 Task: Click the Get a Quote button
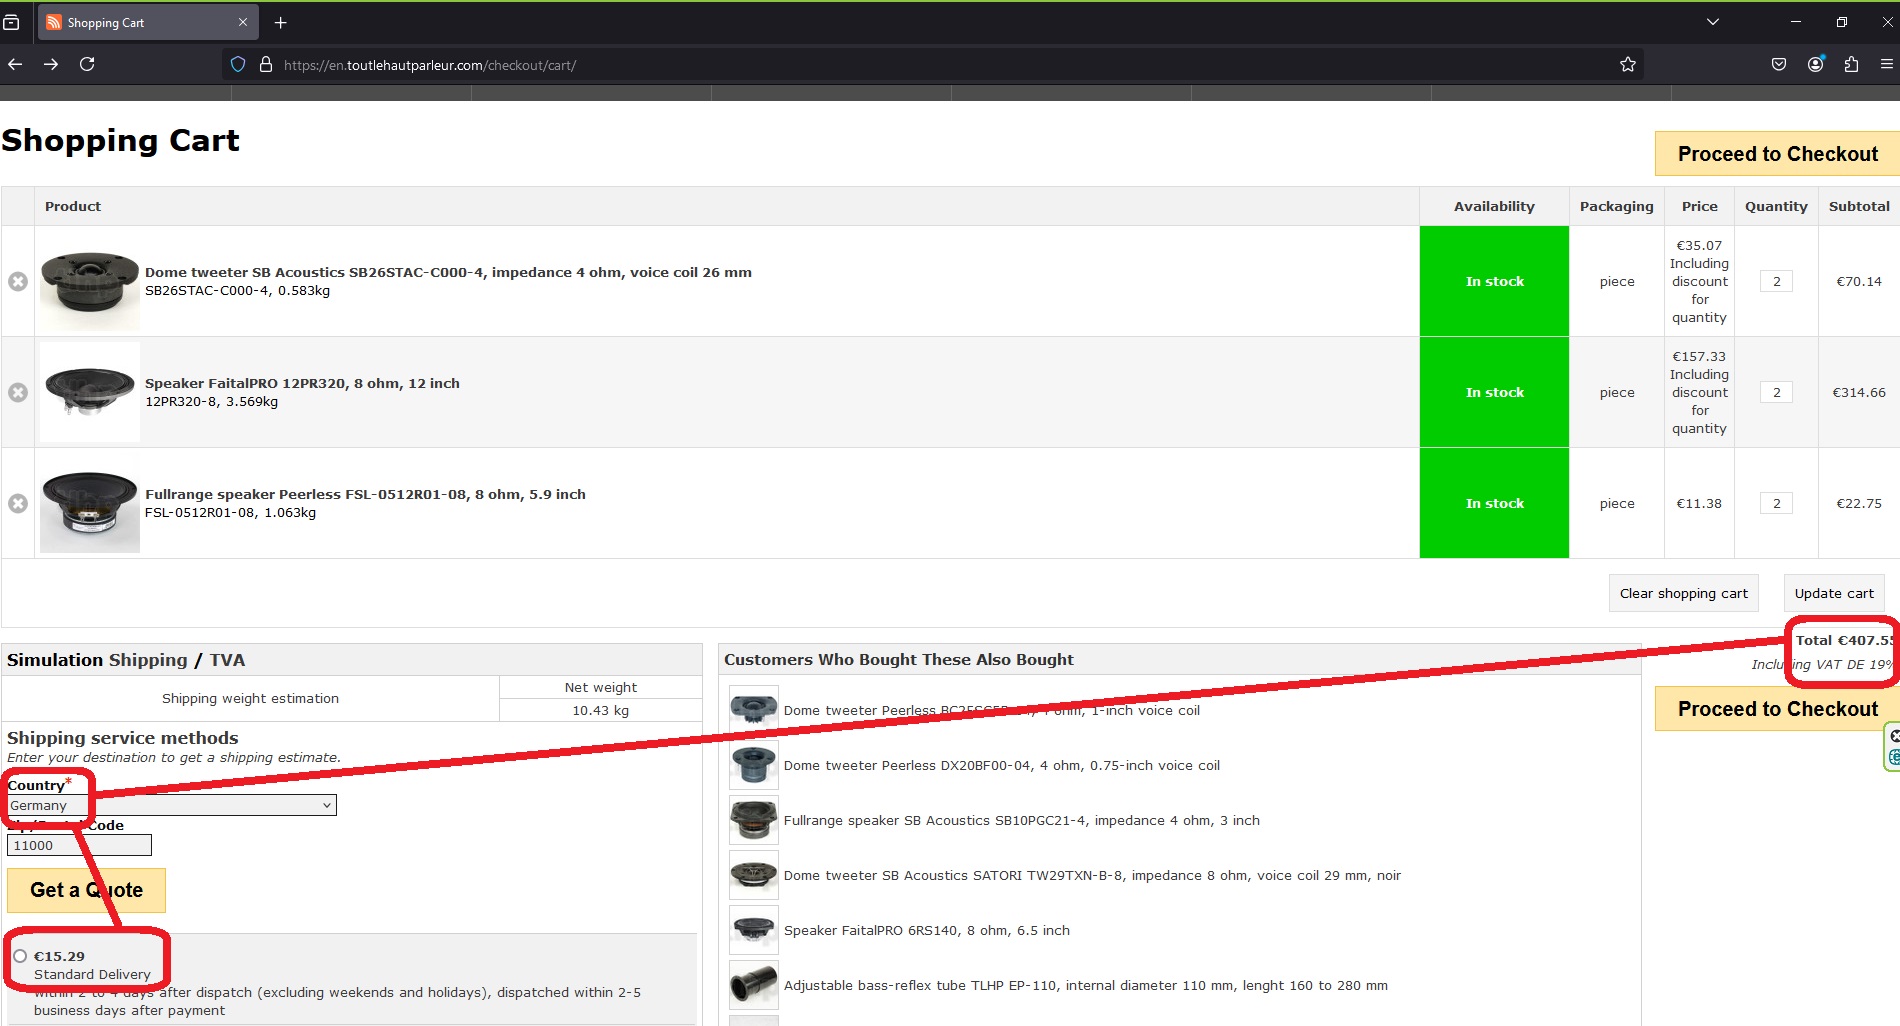(86, 890)
